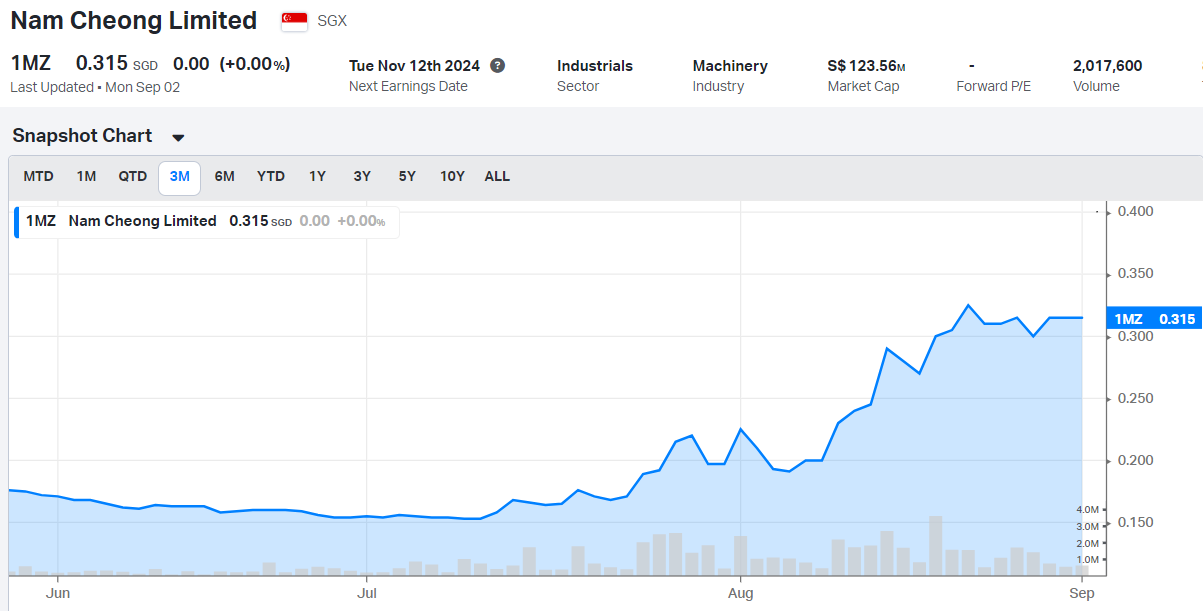This screenshot has width=1203, height=611.
Task: Click the Nam Cheong Limited title
Action: coord(134,20)
